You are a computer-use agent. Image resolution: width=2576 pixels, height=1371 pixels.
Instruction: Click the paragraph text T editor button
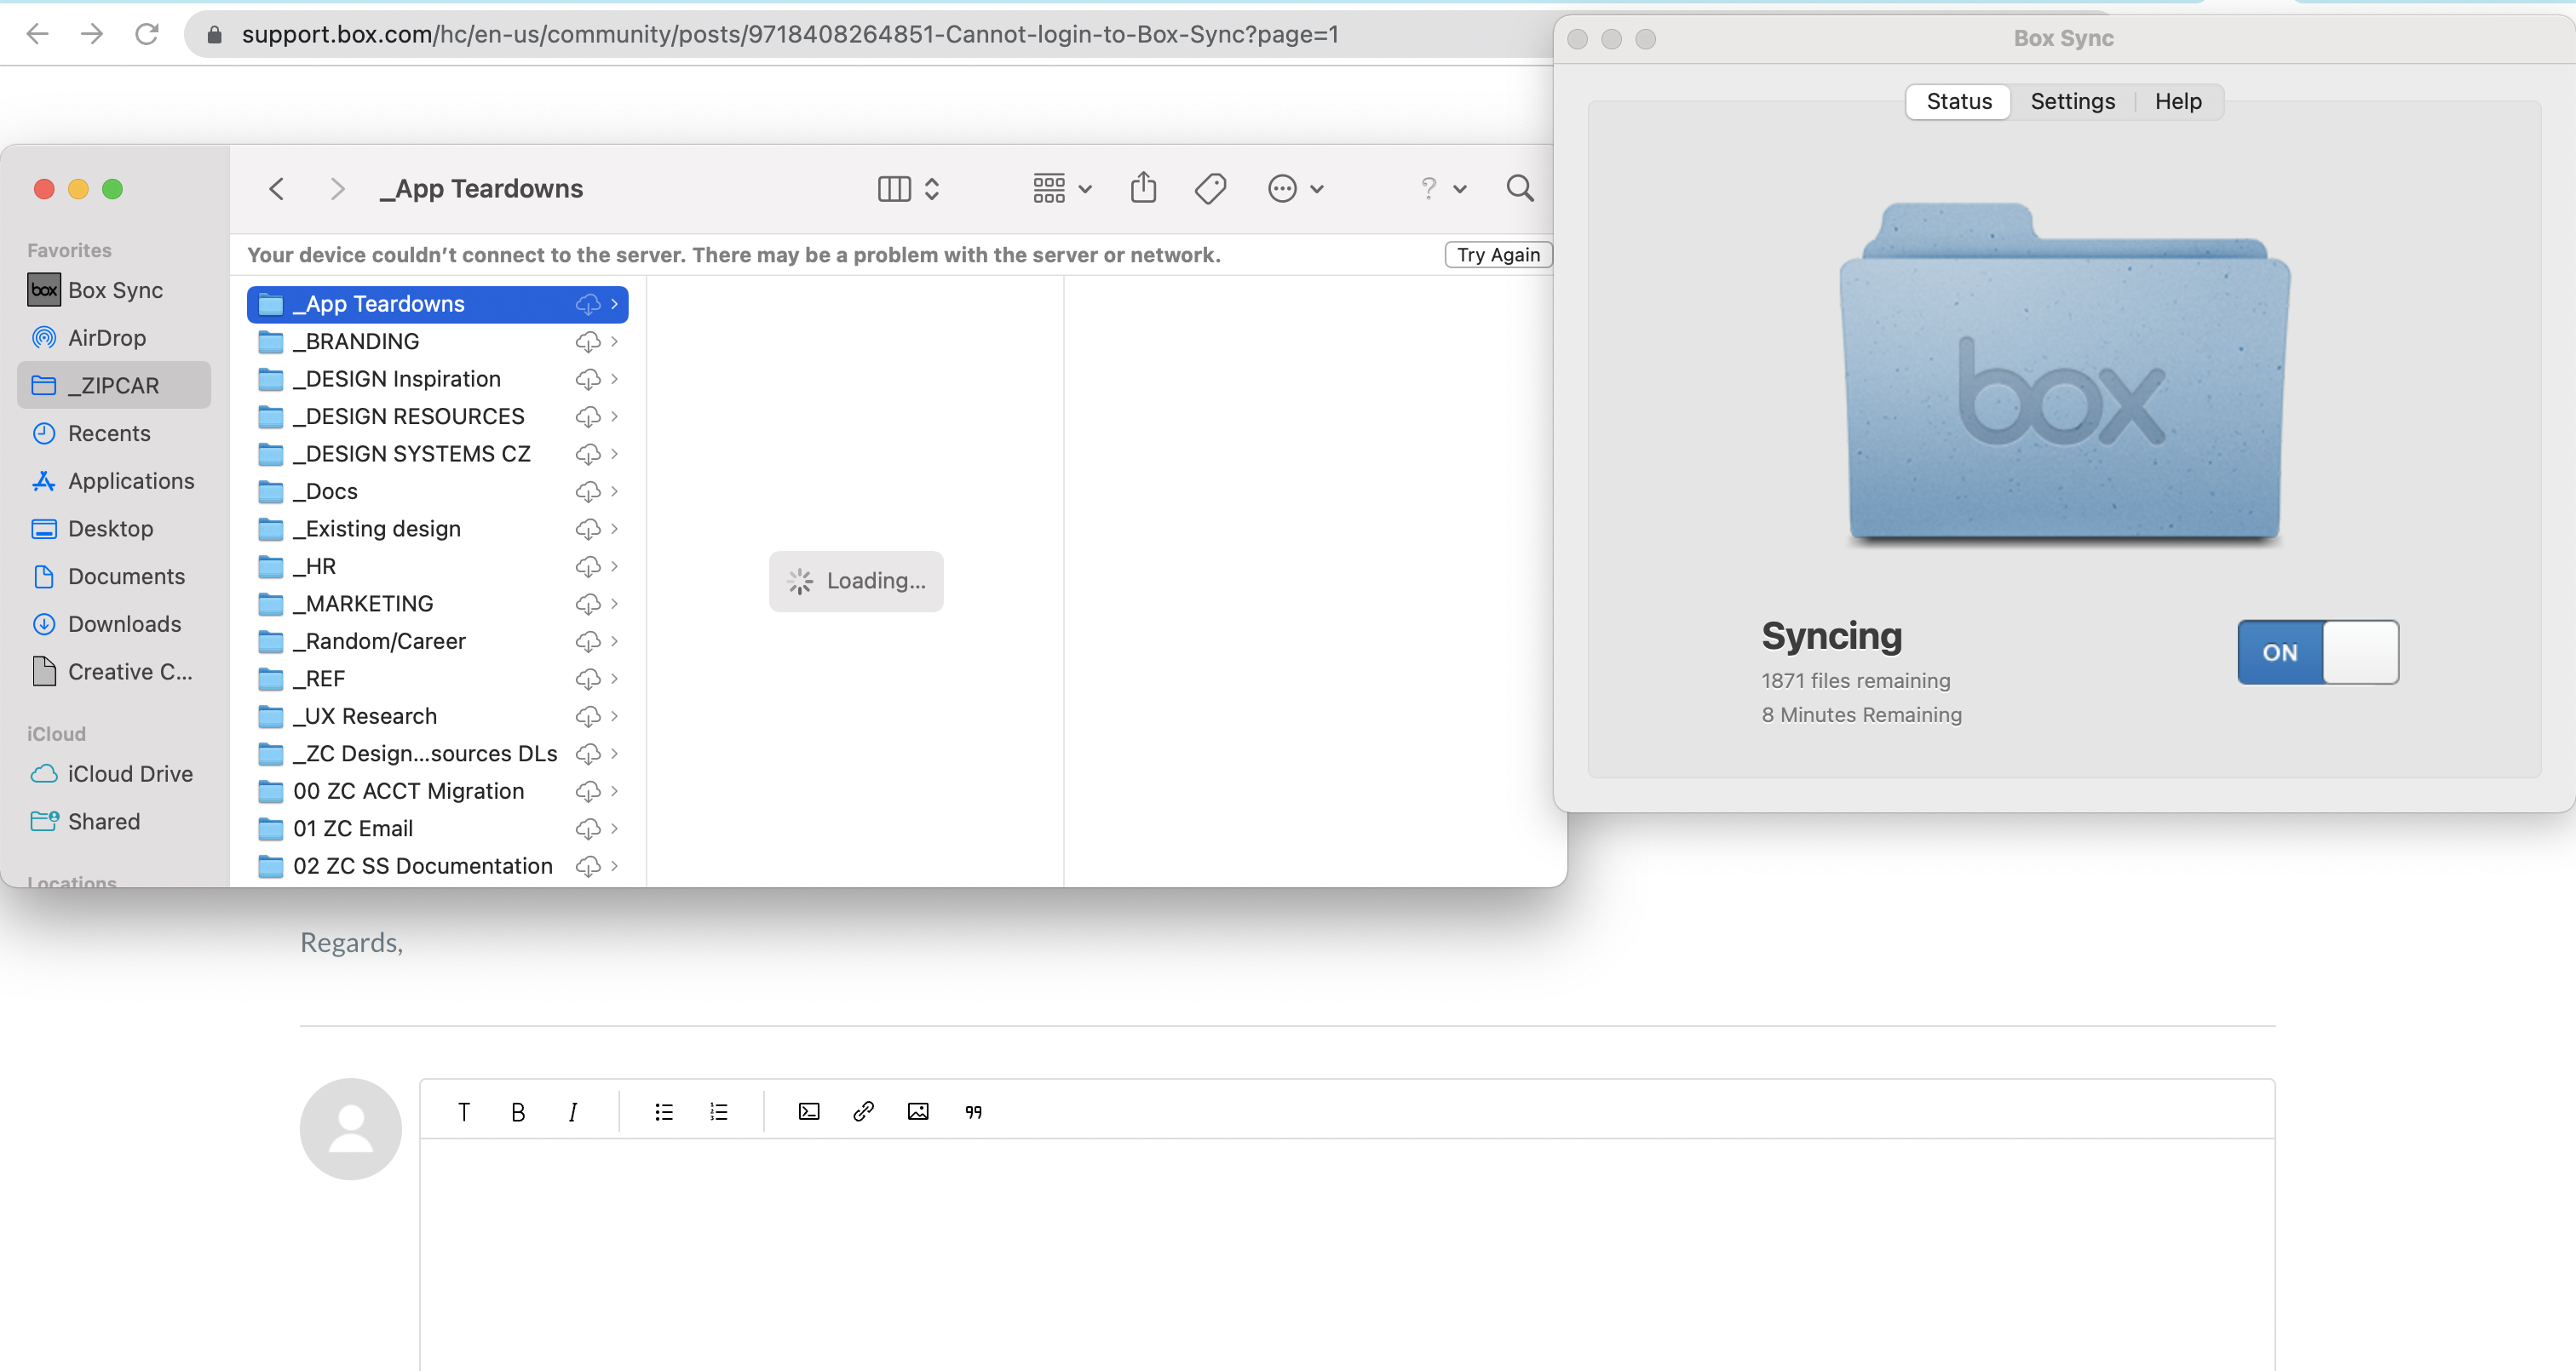click(464, 1112)
